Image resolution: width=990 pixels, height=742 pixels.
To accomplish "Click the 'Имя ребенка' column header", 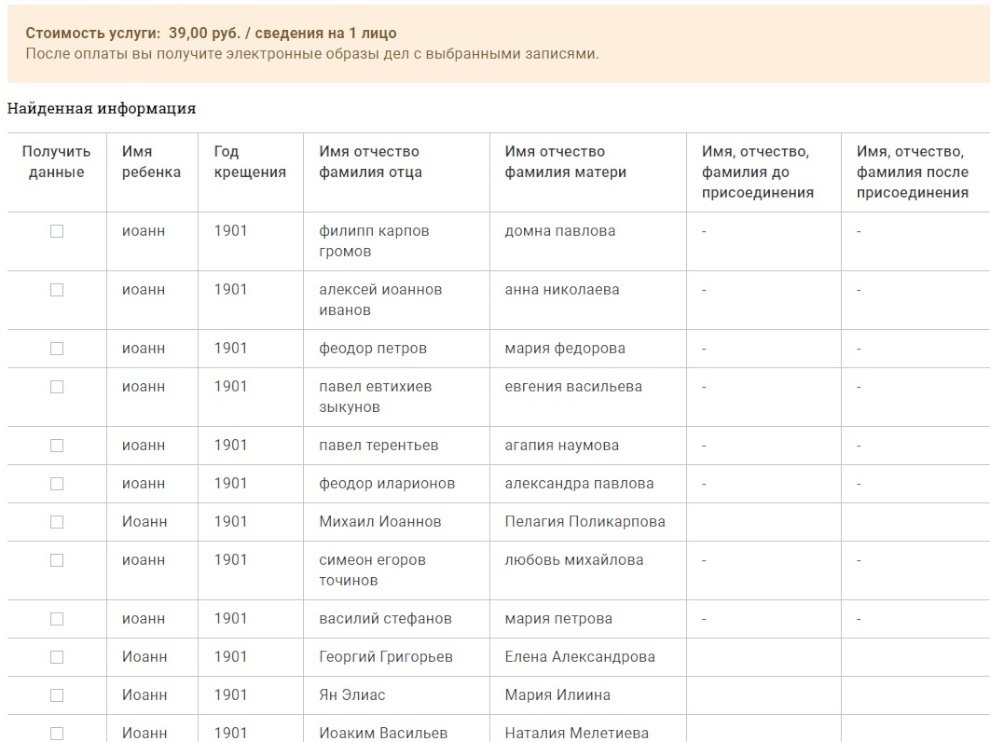I will pos(151,162).
